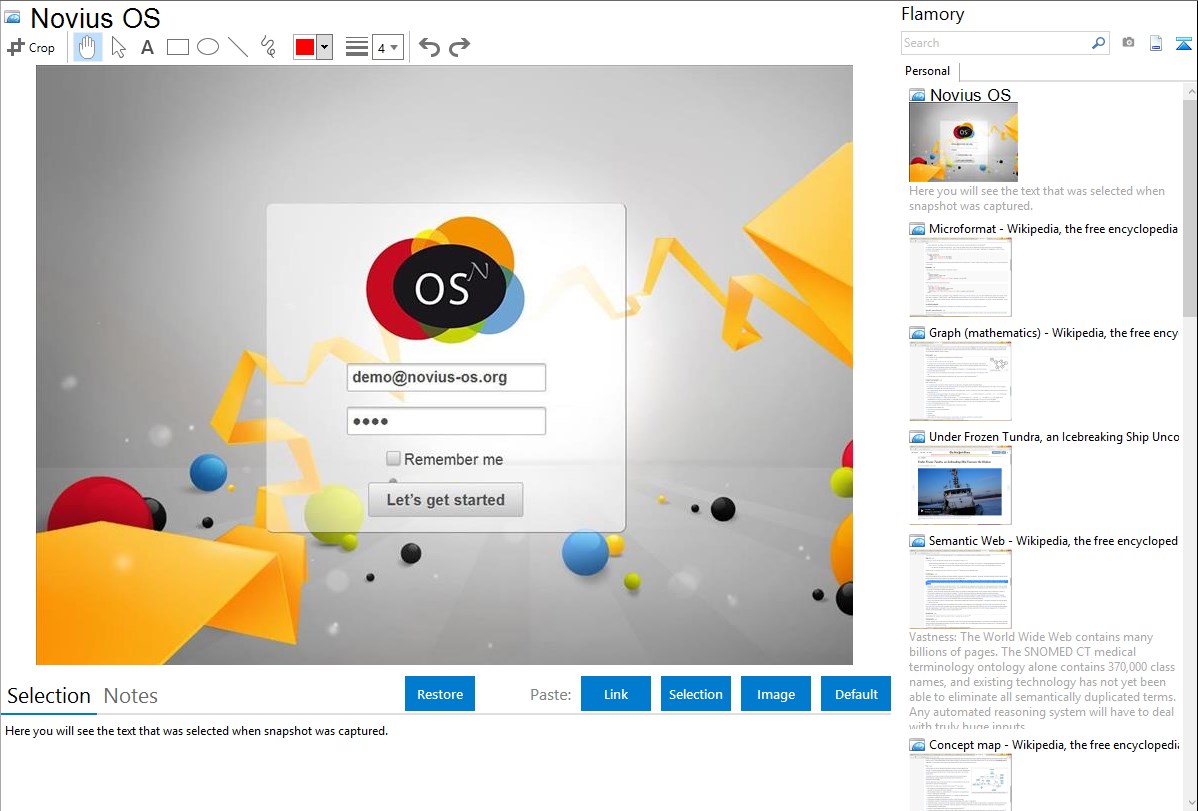This screenshot has width=1198, height=811.
Task: Click the camera capture icon
Action: pyautogui.click(x=1128, y=43)
